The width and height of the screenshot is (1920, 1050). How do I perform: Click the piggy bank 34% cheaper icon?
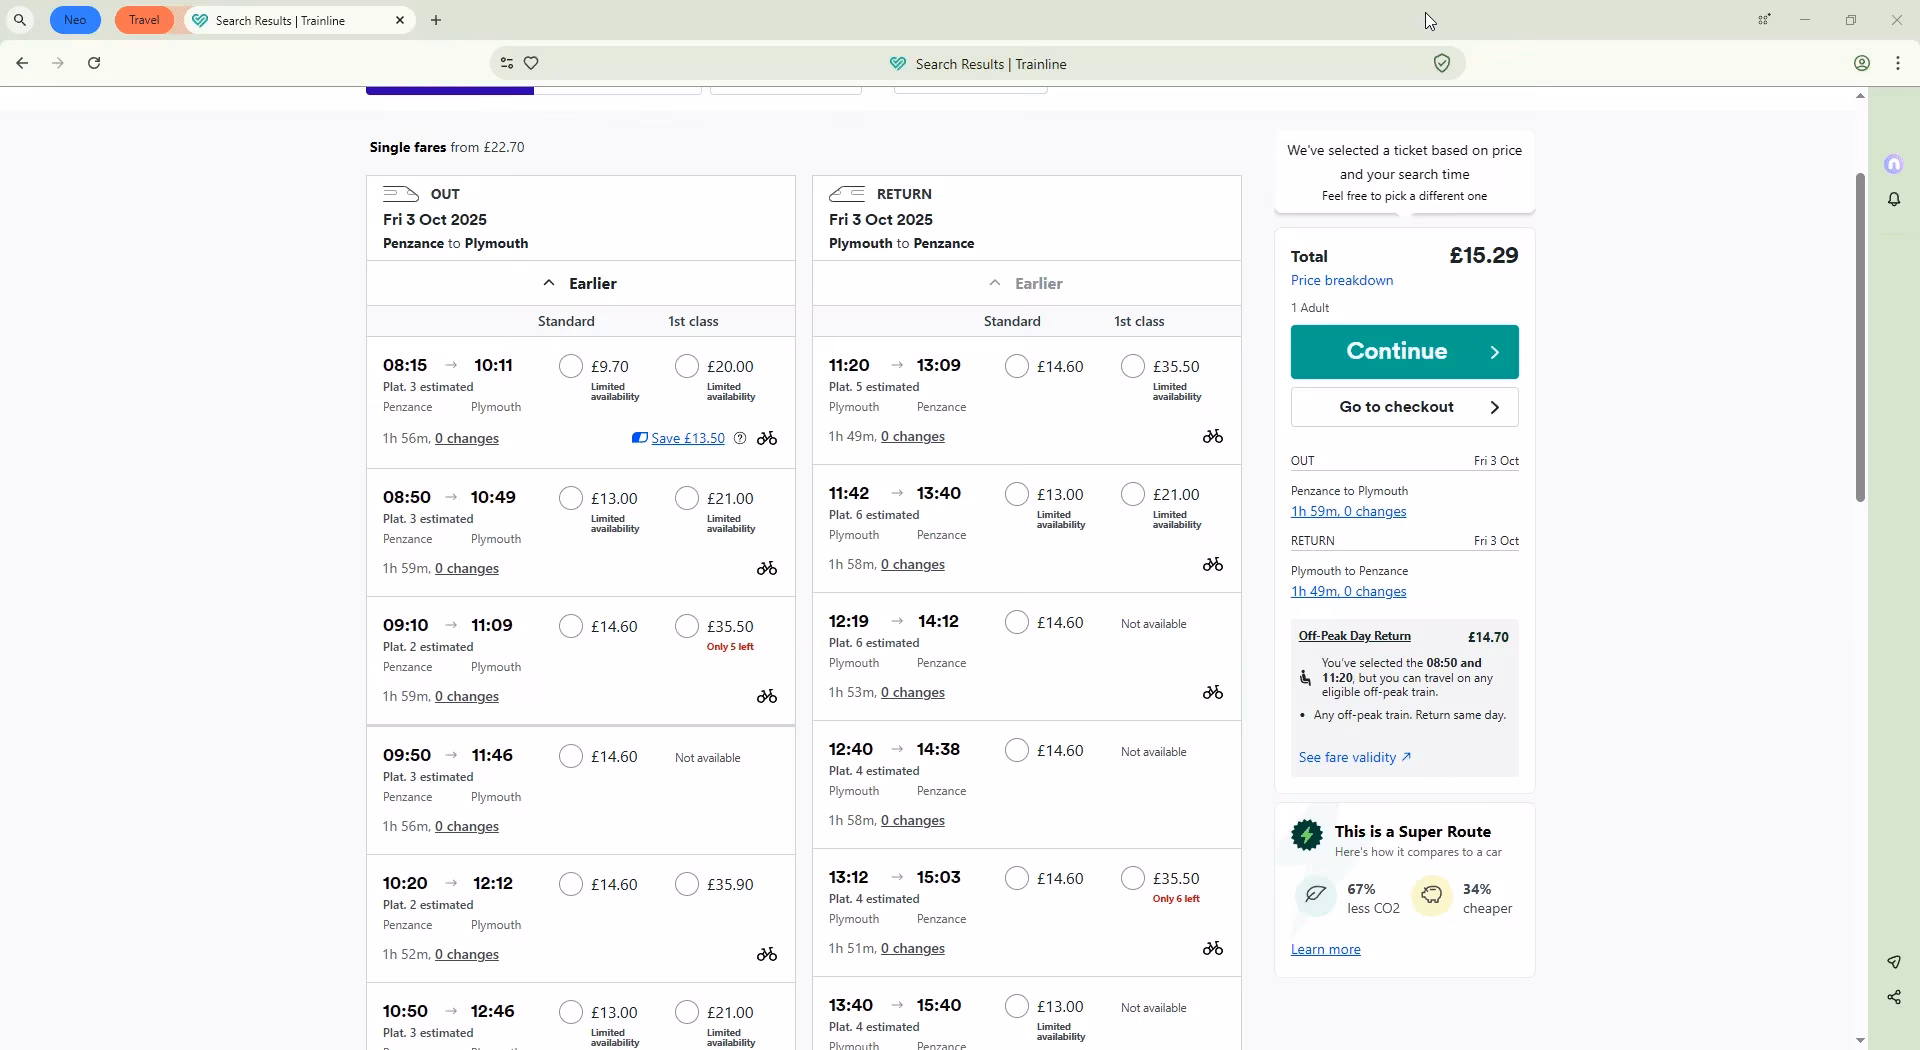point(1431,896)
